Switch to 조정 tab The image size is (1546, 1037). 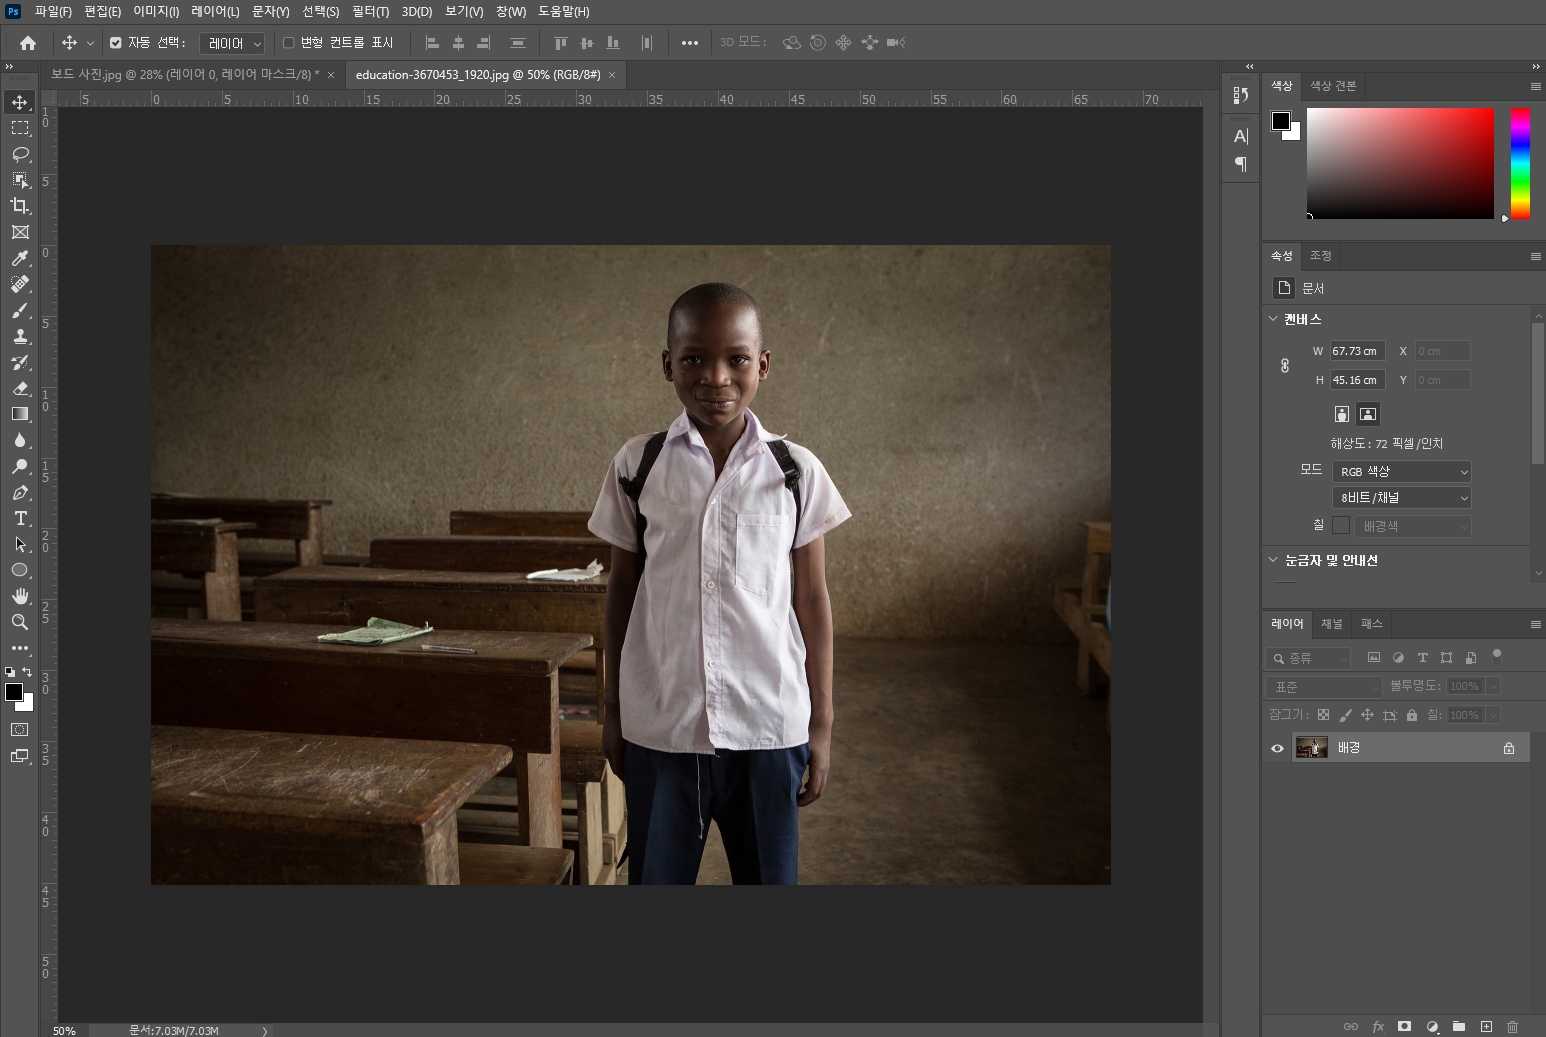tap(1321, 256)
